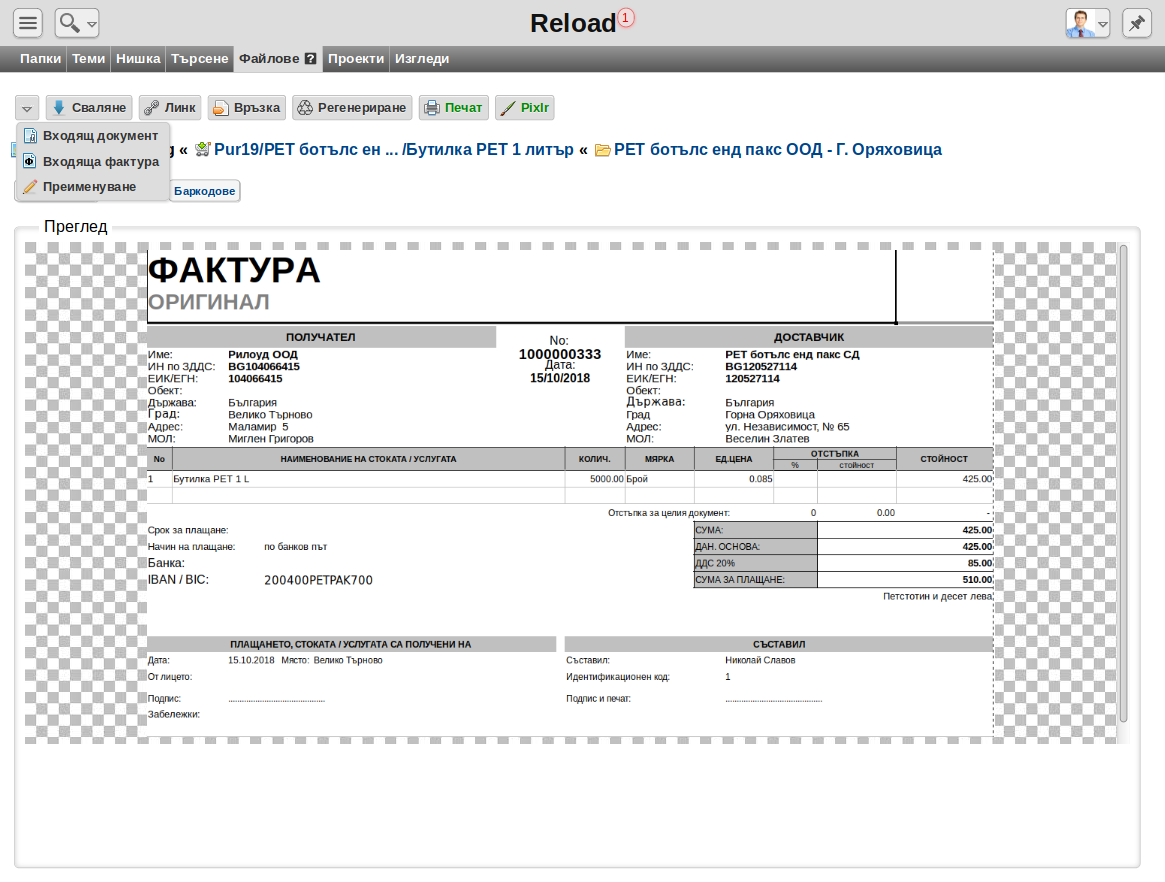Click the pin icon at top right
Screen dimensions: 1165x882
1137,23
